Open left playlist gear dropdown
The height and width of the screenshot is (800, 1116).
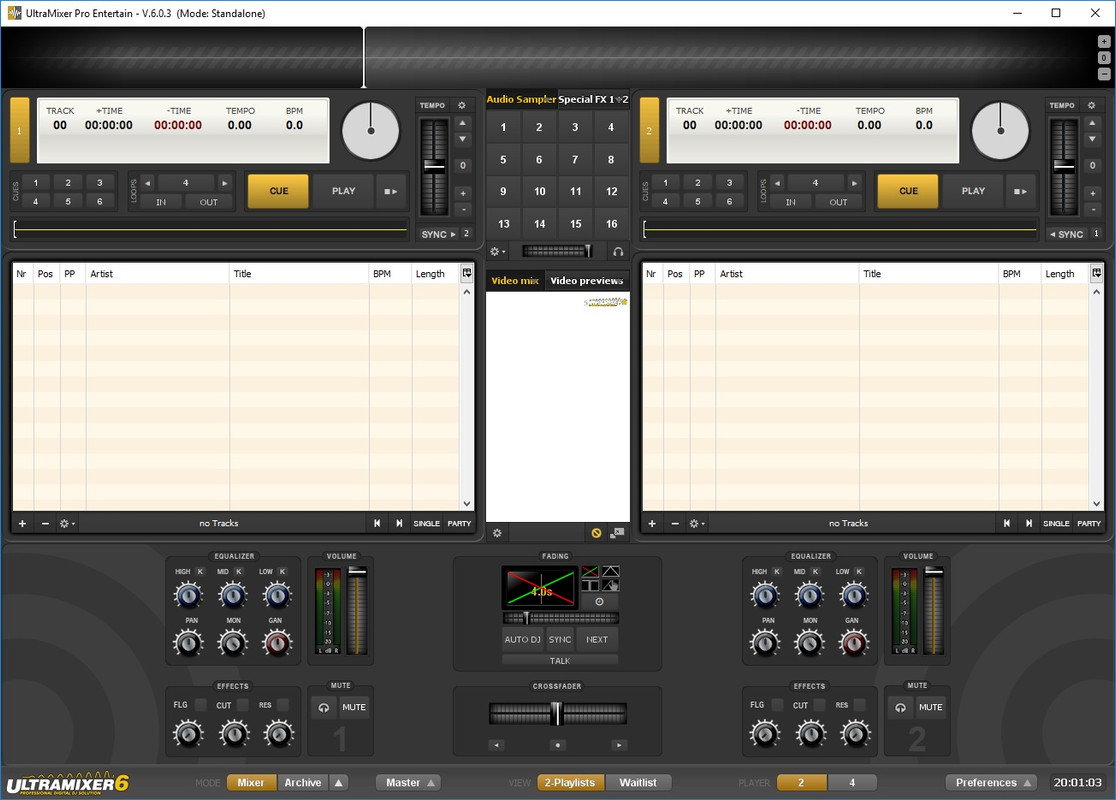[x=67, y=523]
